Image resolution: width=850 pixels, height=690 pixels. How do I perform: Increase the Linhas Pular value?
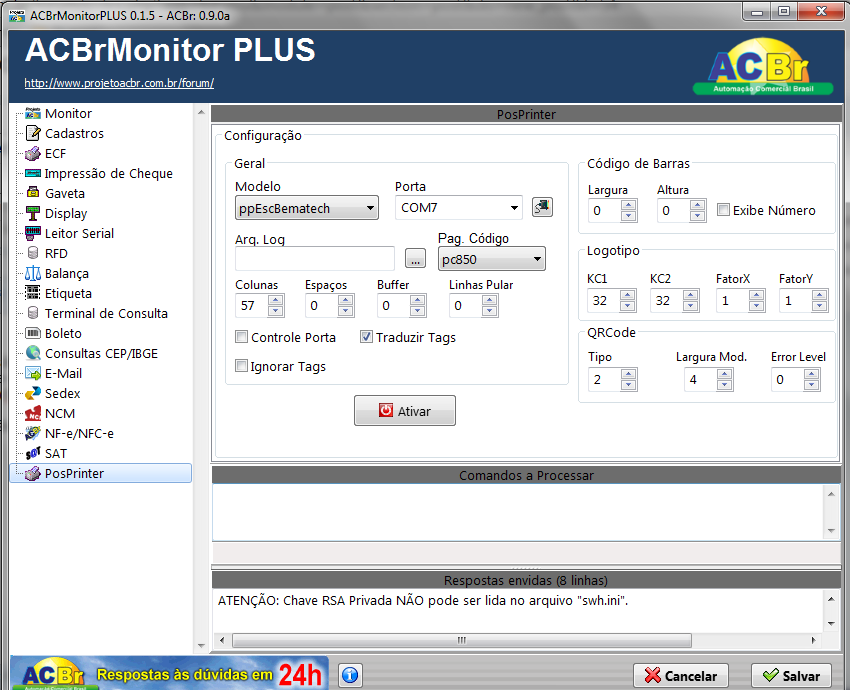pos(490,300)
